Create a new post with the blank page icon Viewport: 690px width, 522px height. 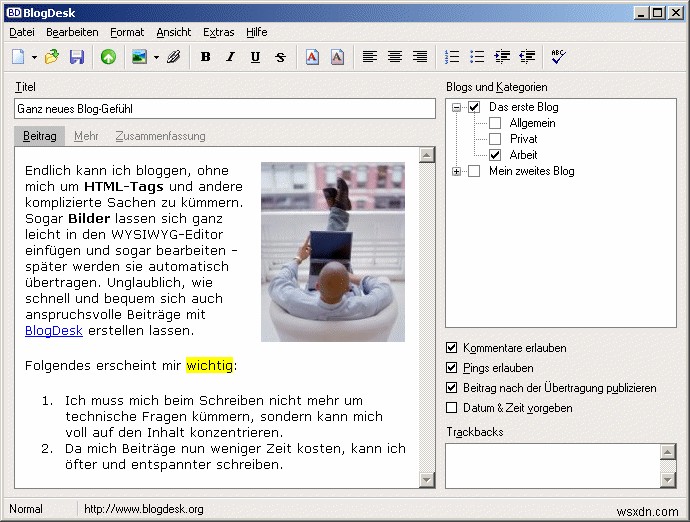tap(18, 57)
